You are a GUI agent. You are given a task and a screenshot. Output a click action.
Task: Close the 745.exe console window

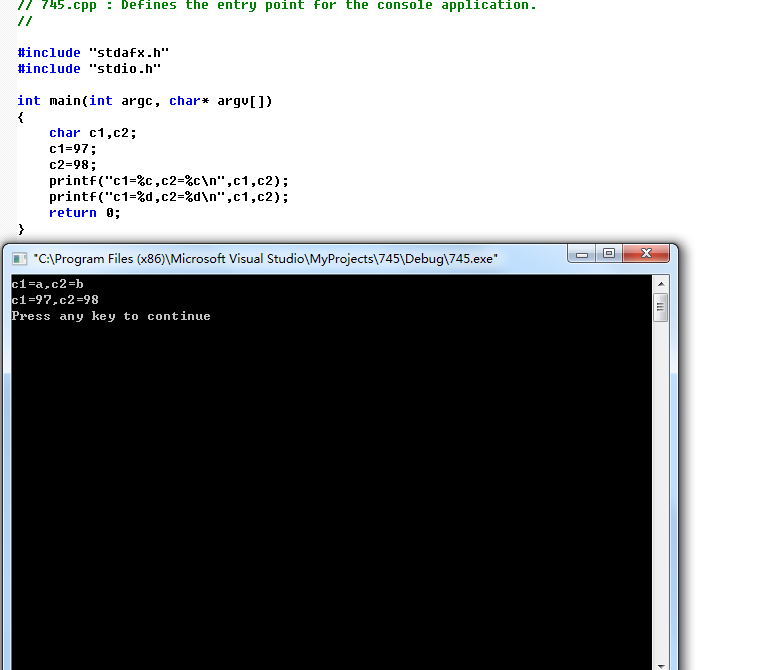pyautogui.click(x=646, y=253)
